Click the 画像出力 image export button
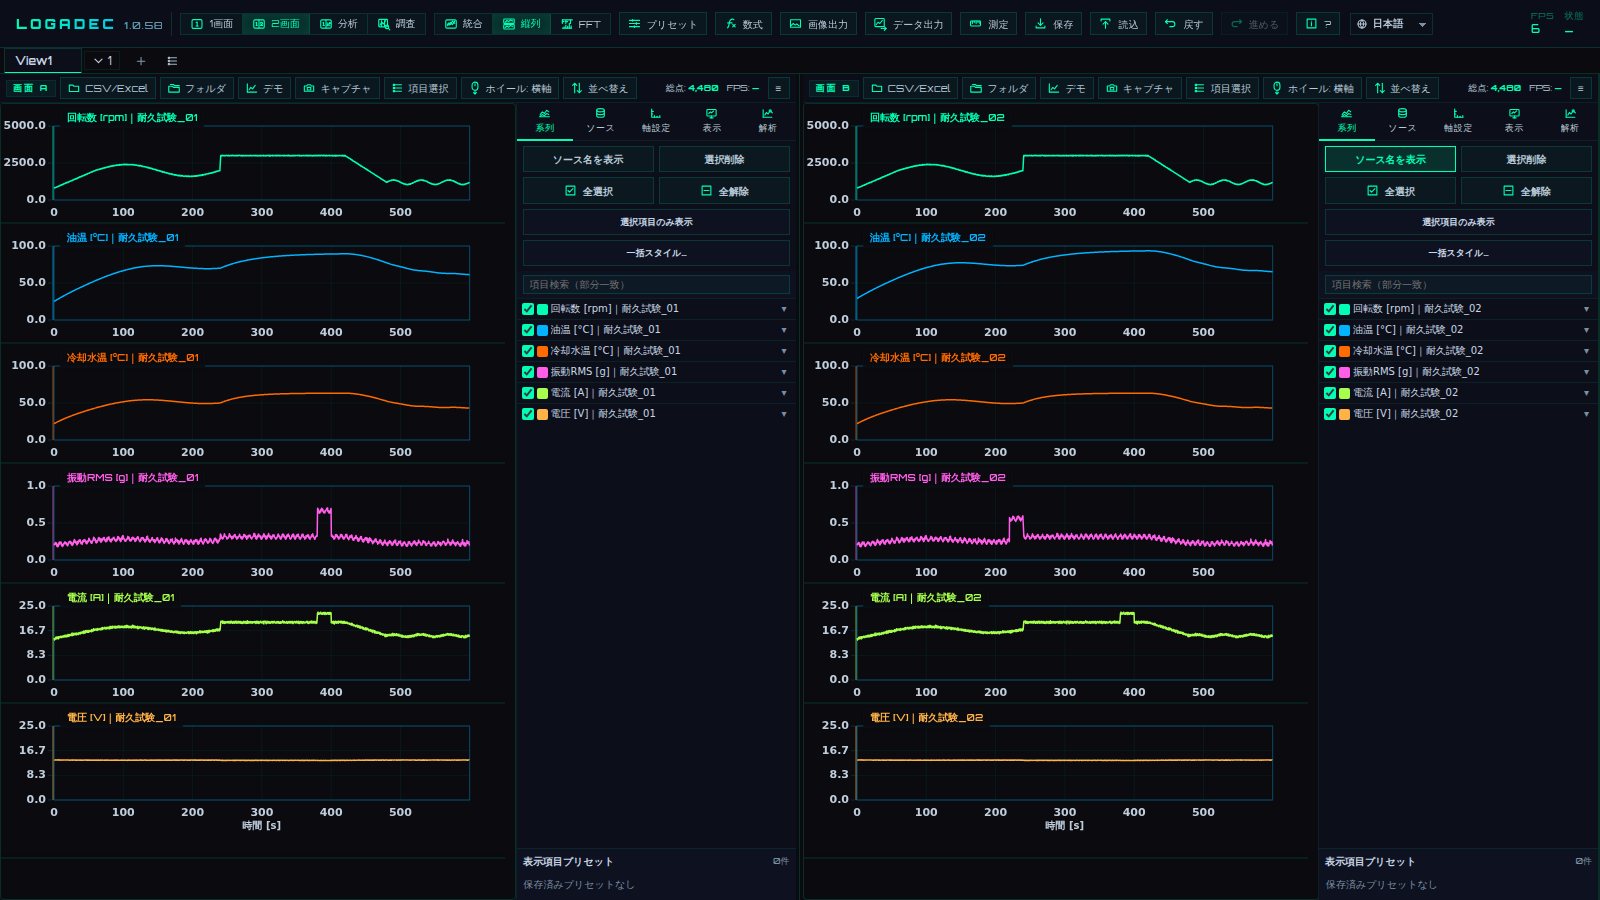 pos(819,24)
